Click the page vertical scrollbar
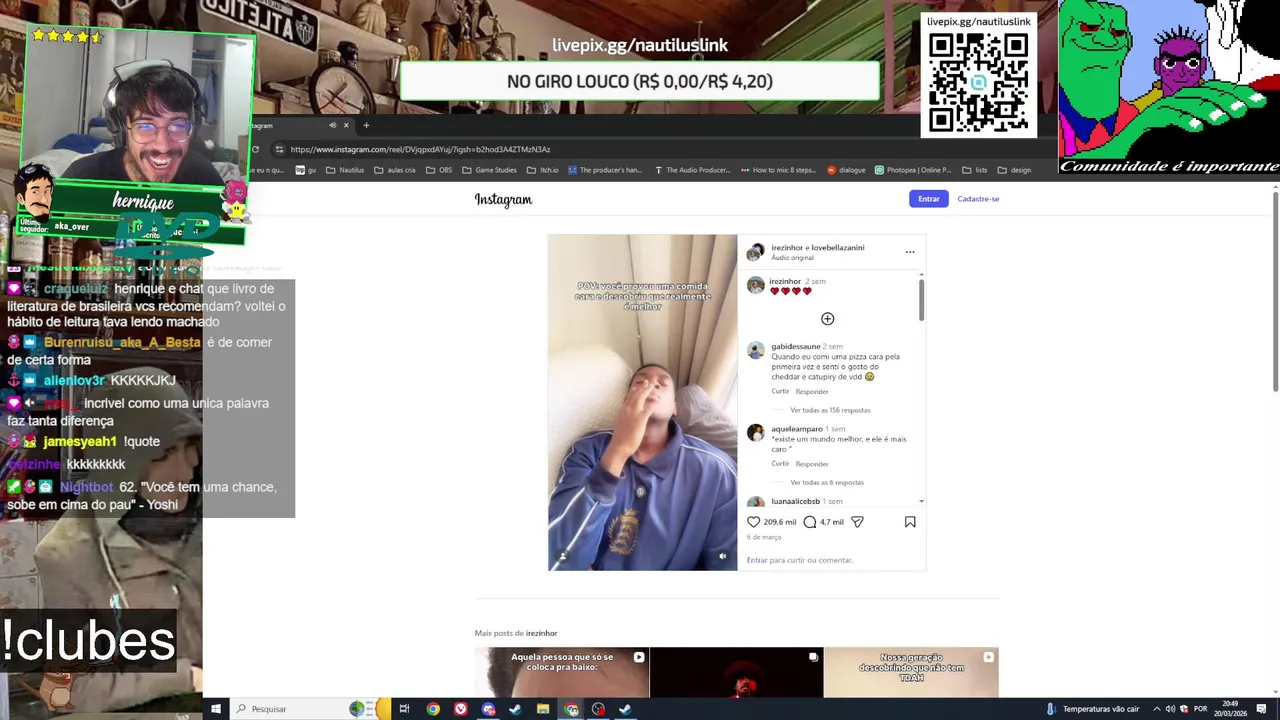This screenshot has height=720, width=1280. [x=1275, y=290]
